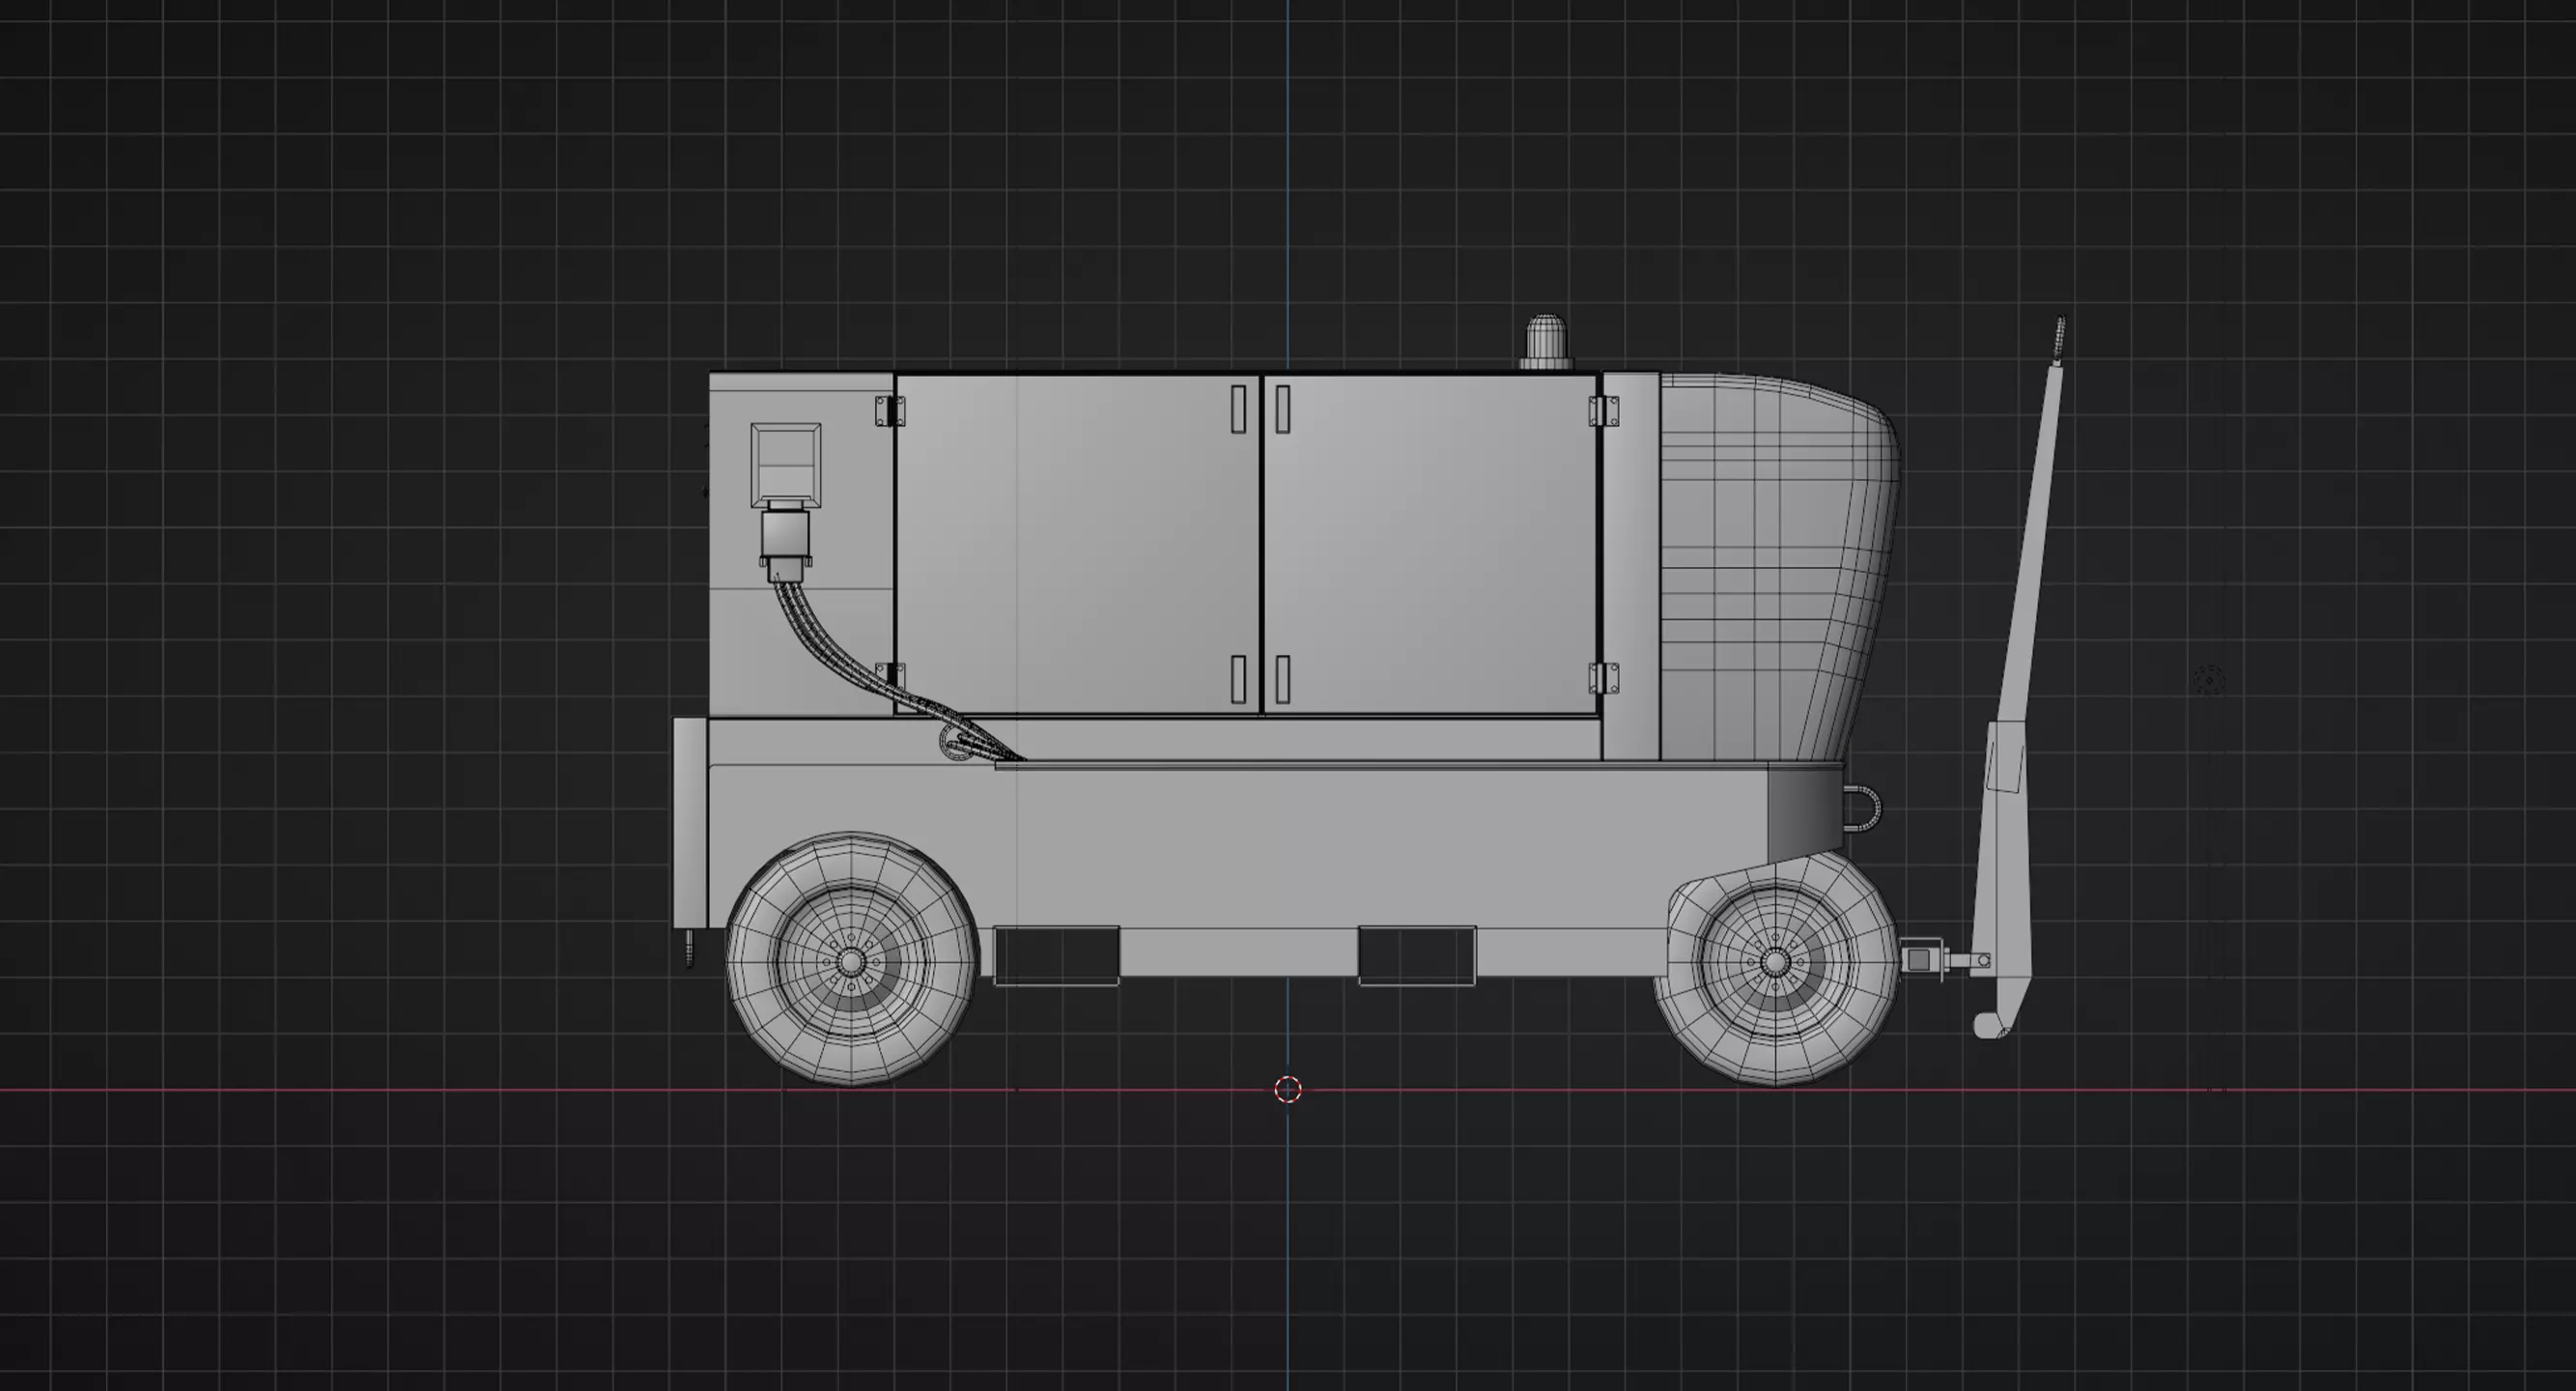Select the bottom-right door hinge
Image resolution: width=2576 pixels, height=1391 pixels.
coord(1603,678)
